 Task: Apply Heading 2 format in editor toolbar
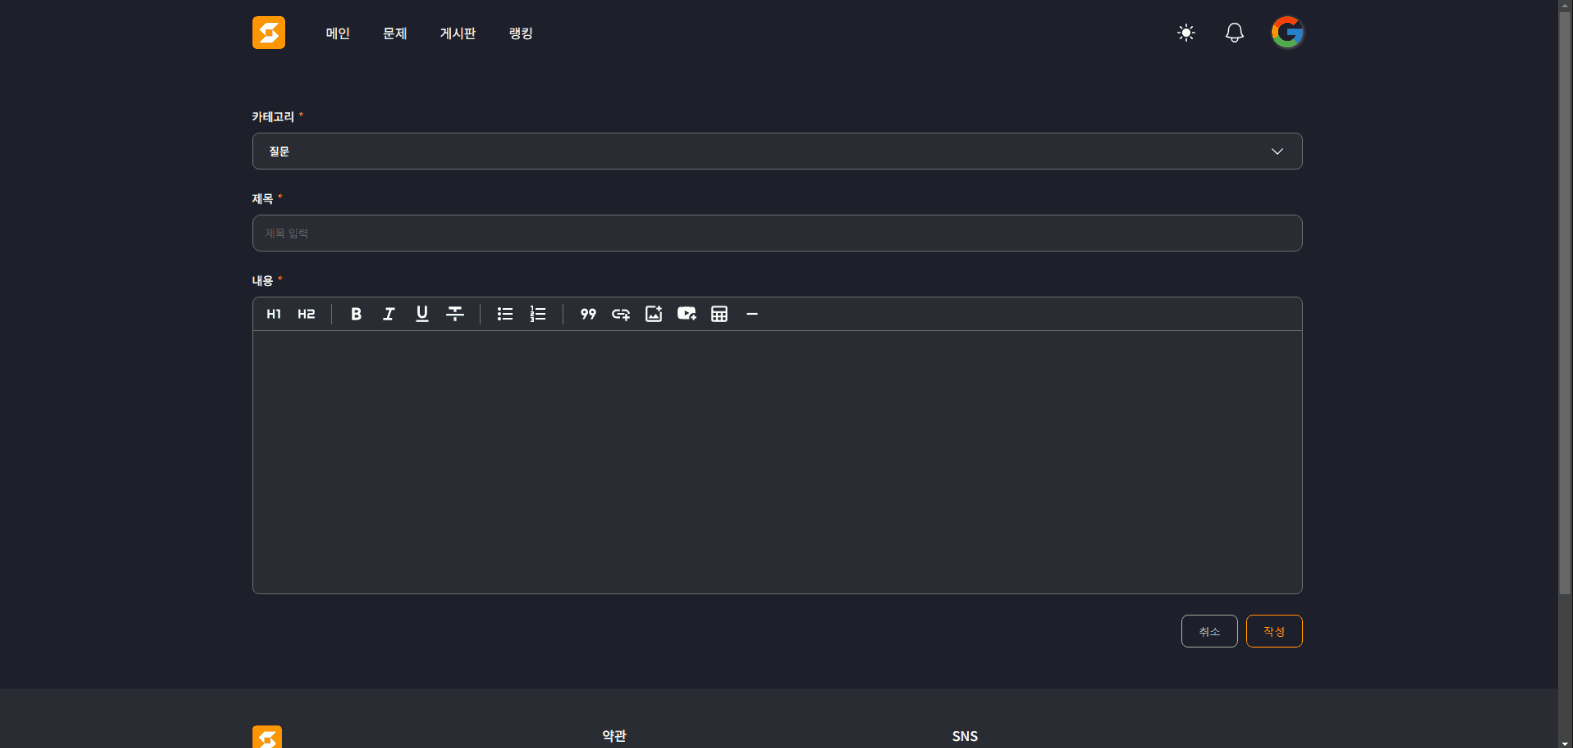306,314
